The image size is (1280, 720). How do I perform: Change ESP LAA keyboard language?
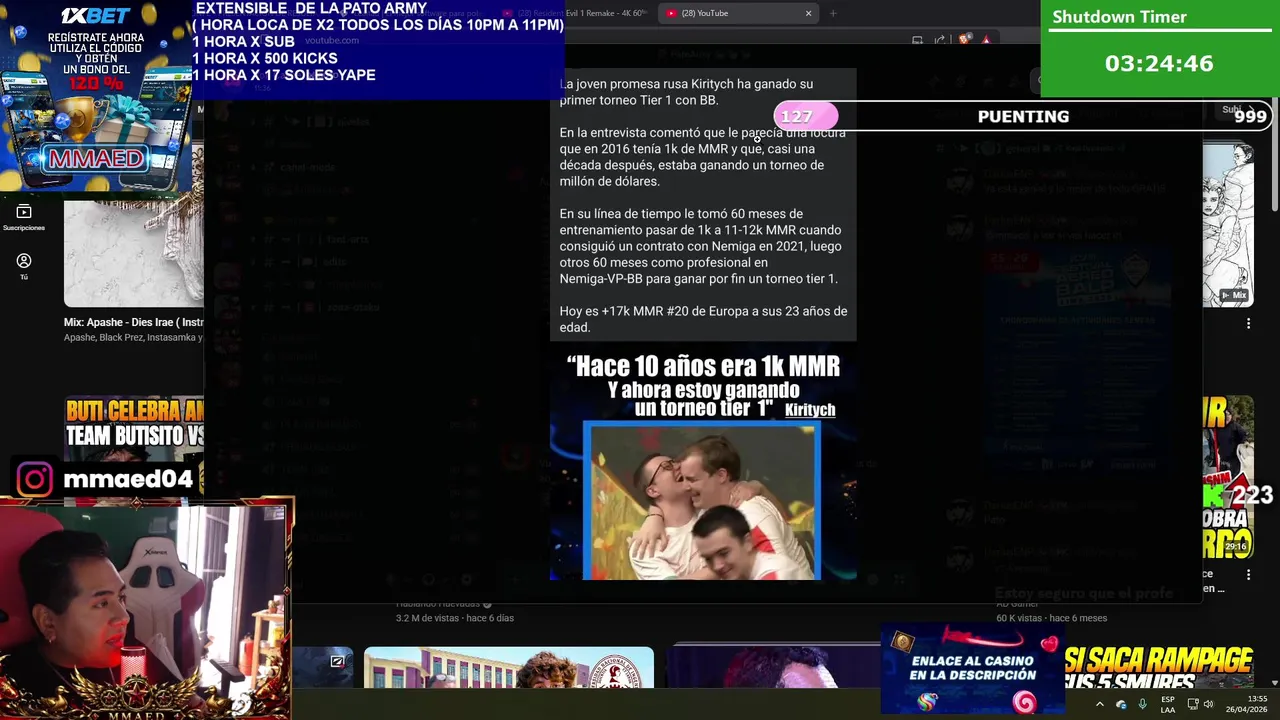pos(1167,704)
